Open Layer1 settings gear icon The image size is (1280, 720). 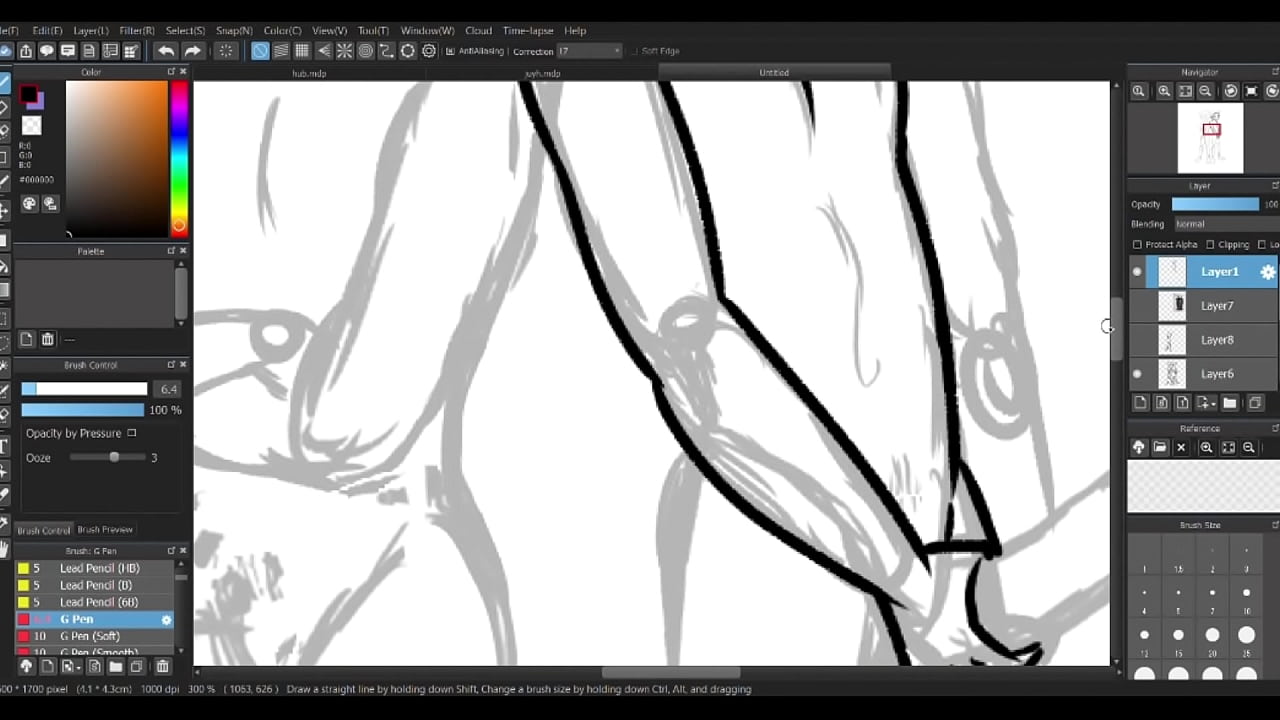pyautogui.click(x=1267, y=272)
